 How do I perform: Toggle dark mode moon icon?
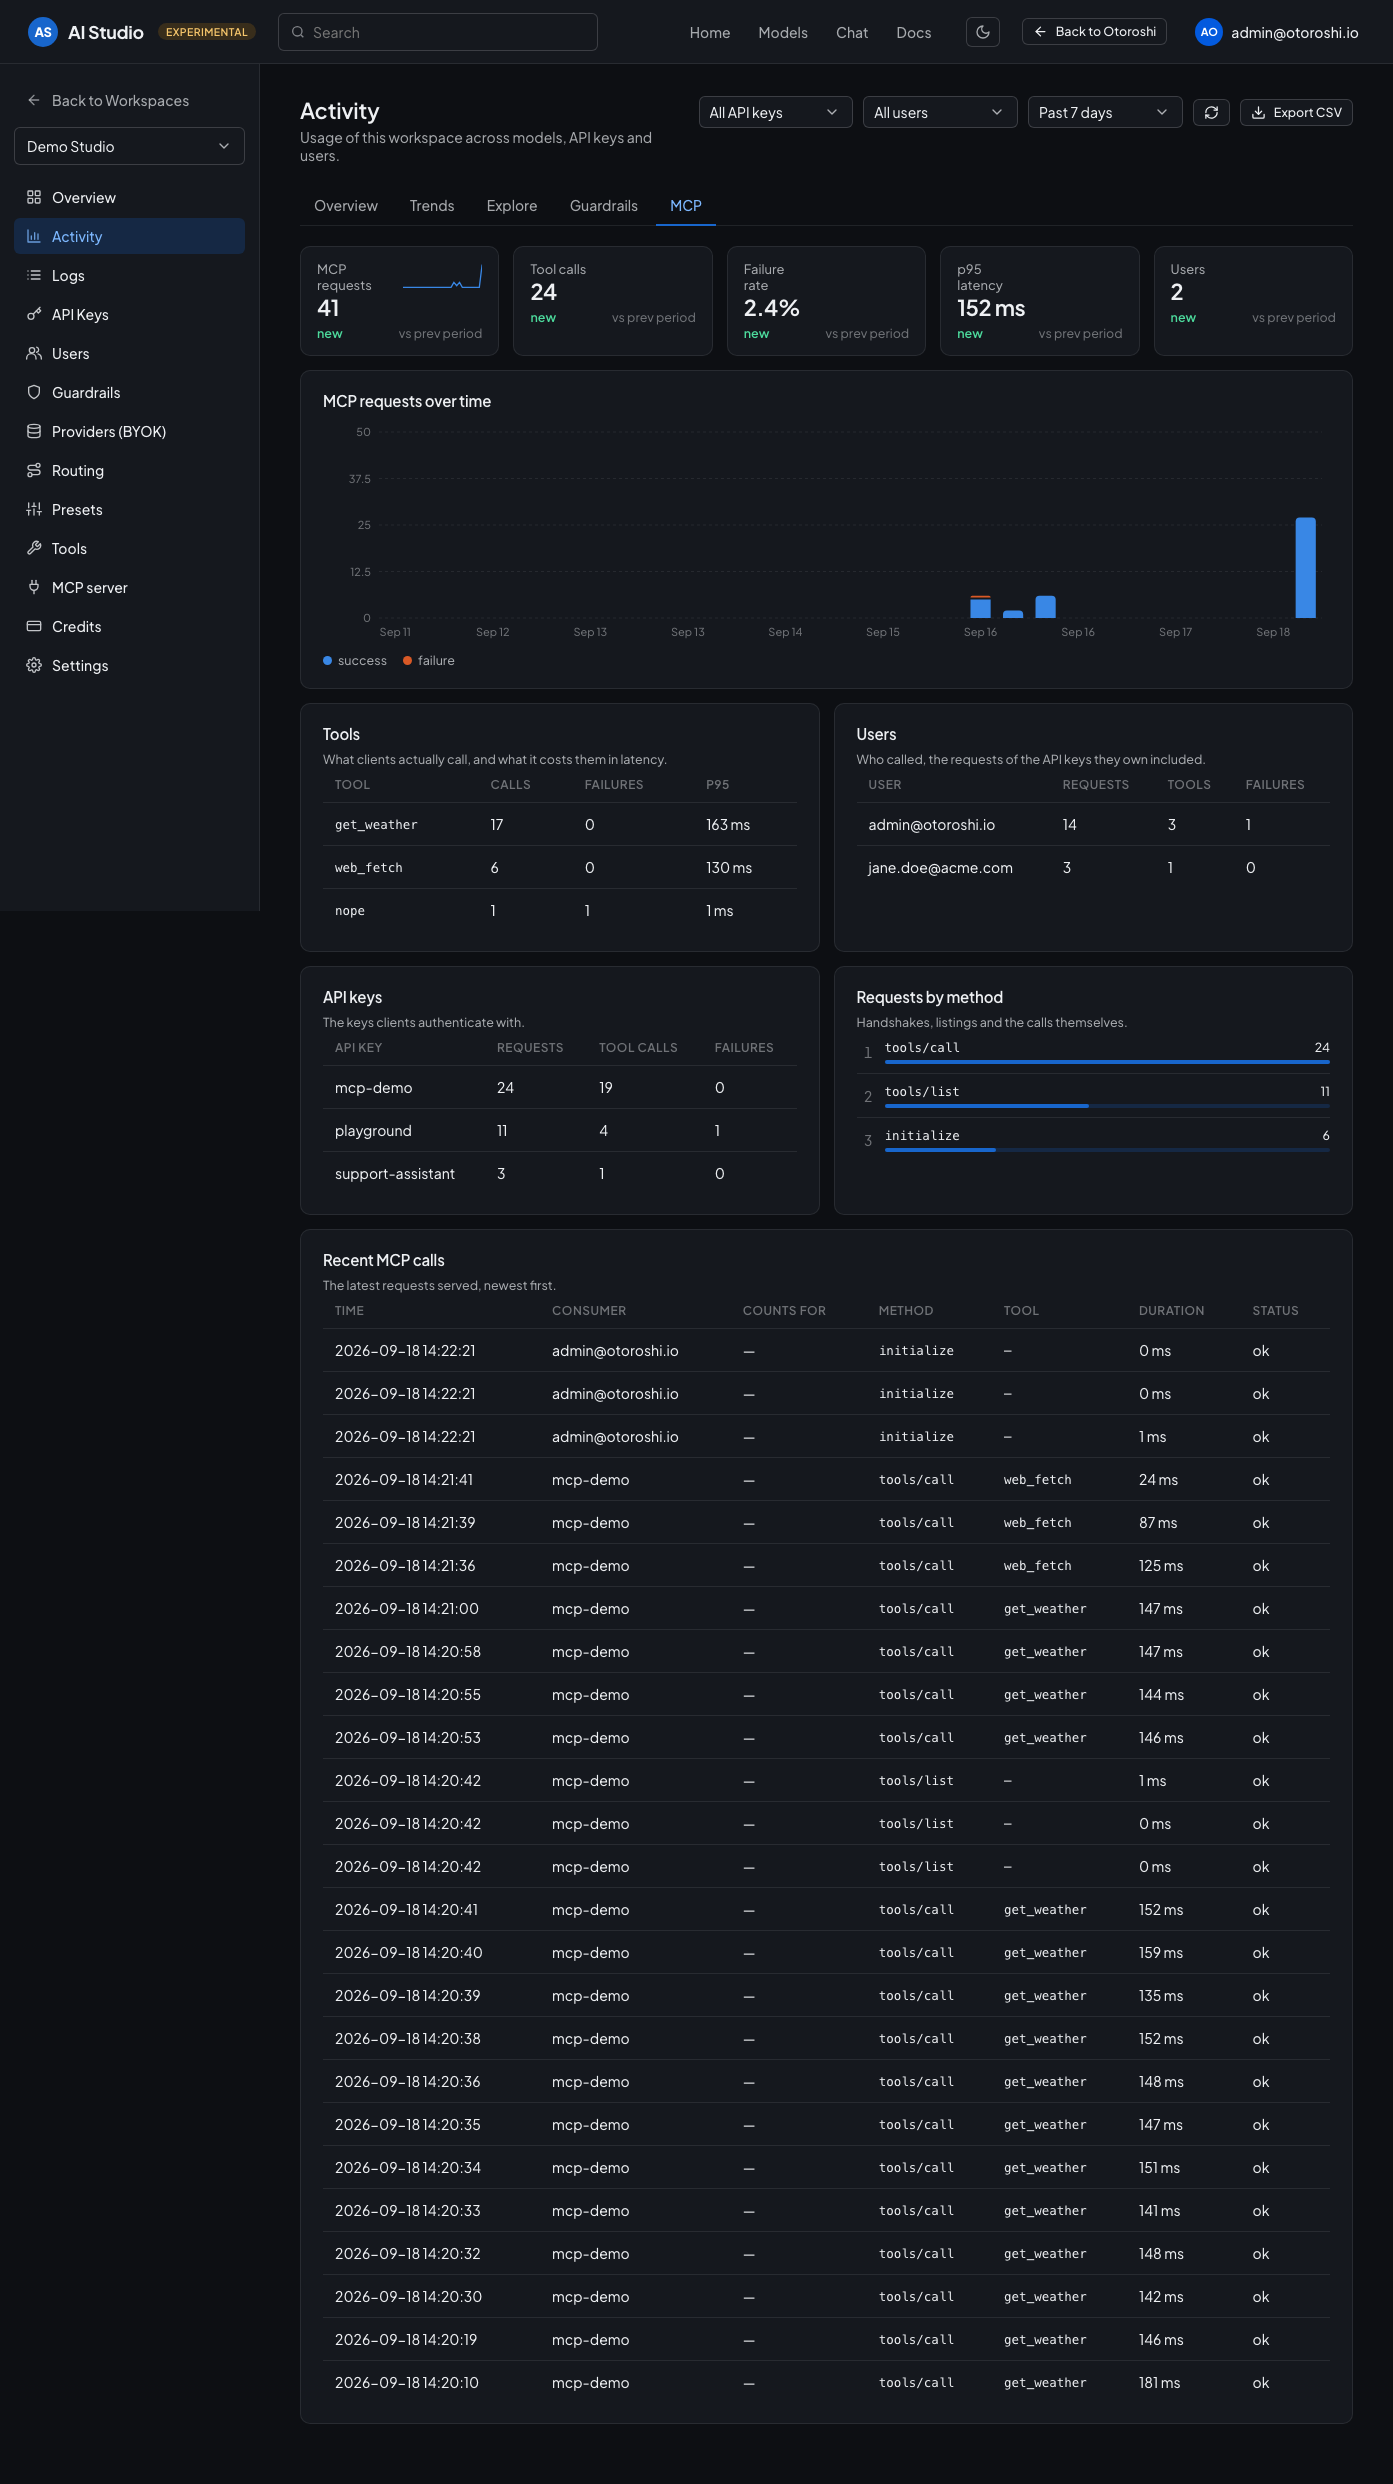point(983,32)
